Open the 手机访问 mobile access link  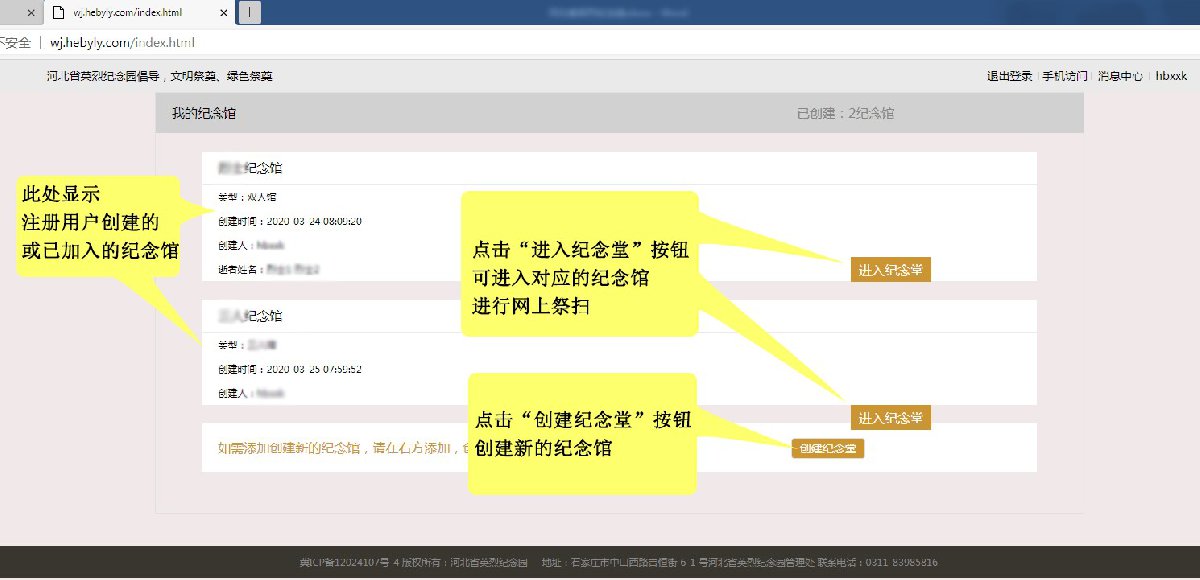point(1064,76)
